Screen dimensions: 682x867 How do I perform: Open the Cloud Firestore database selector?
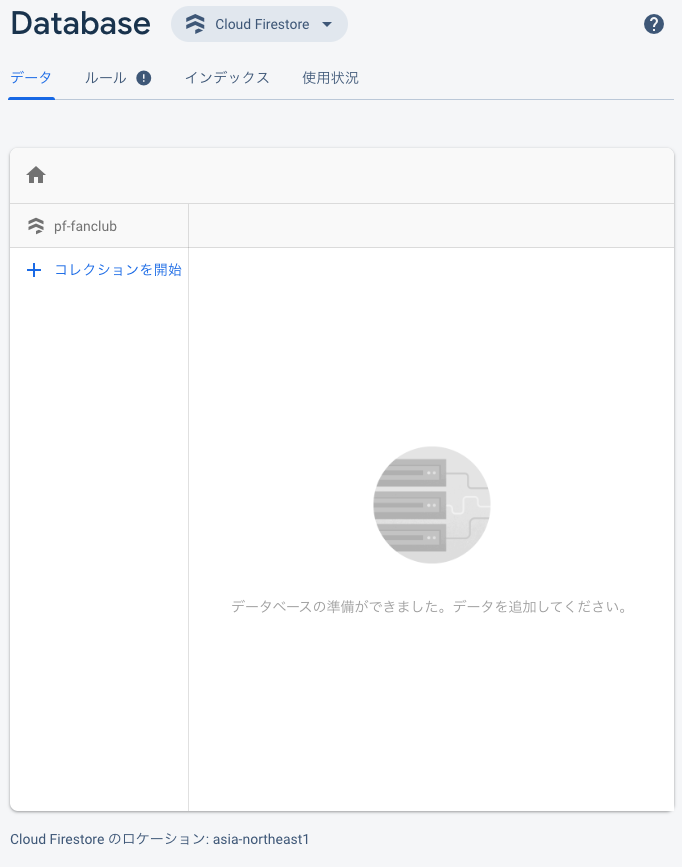pyautogui.click(x=259, y=23)
